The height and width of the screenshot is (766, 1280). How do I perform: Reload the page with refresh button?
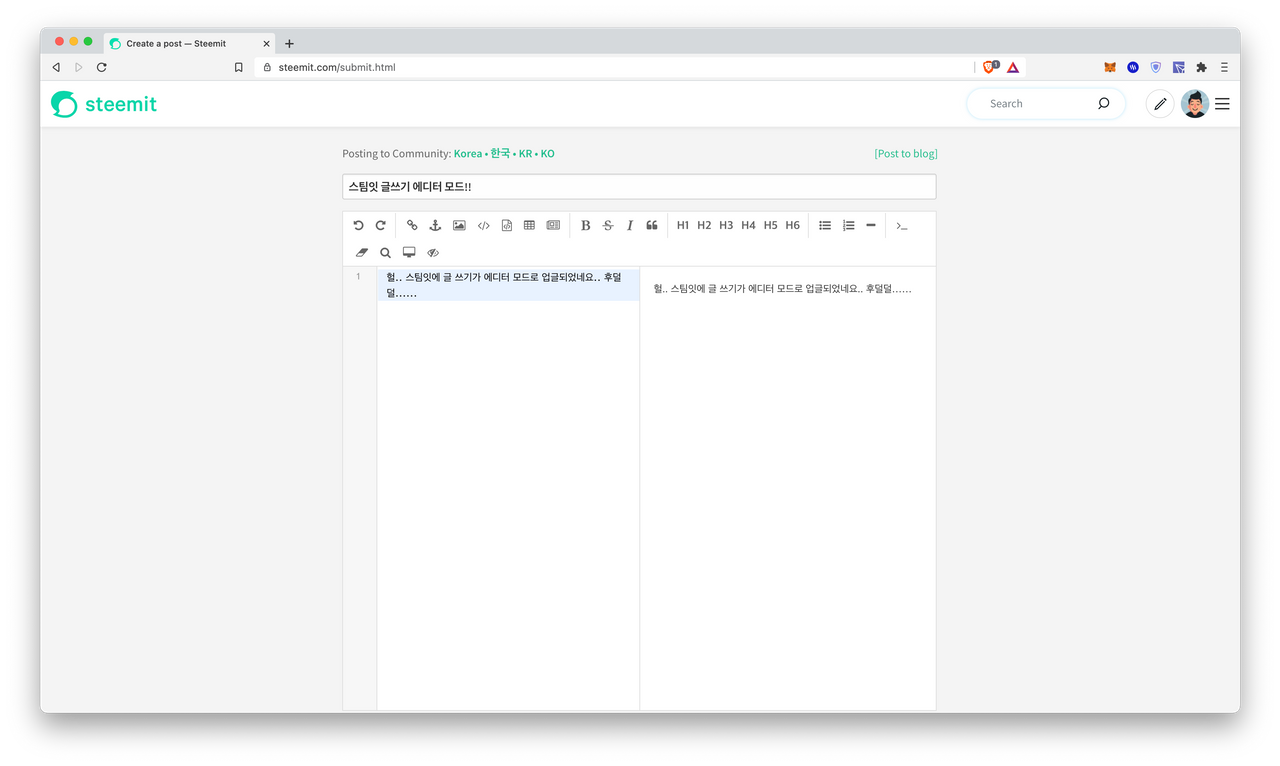click(x=102, y=67)
